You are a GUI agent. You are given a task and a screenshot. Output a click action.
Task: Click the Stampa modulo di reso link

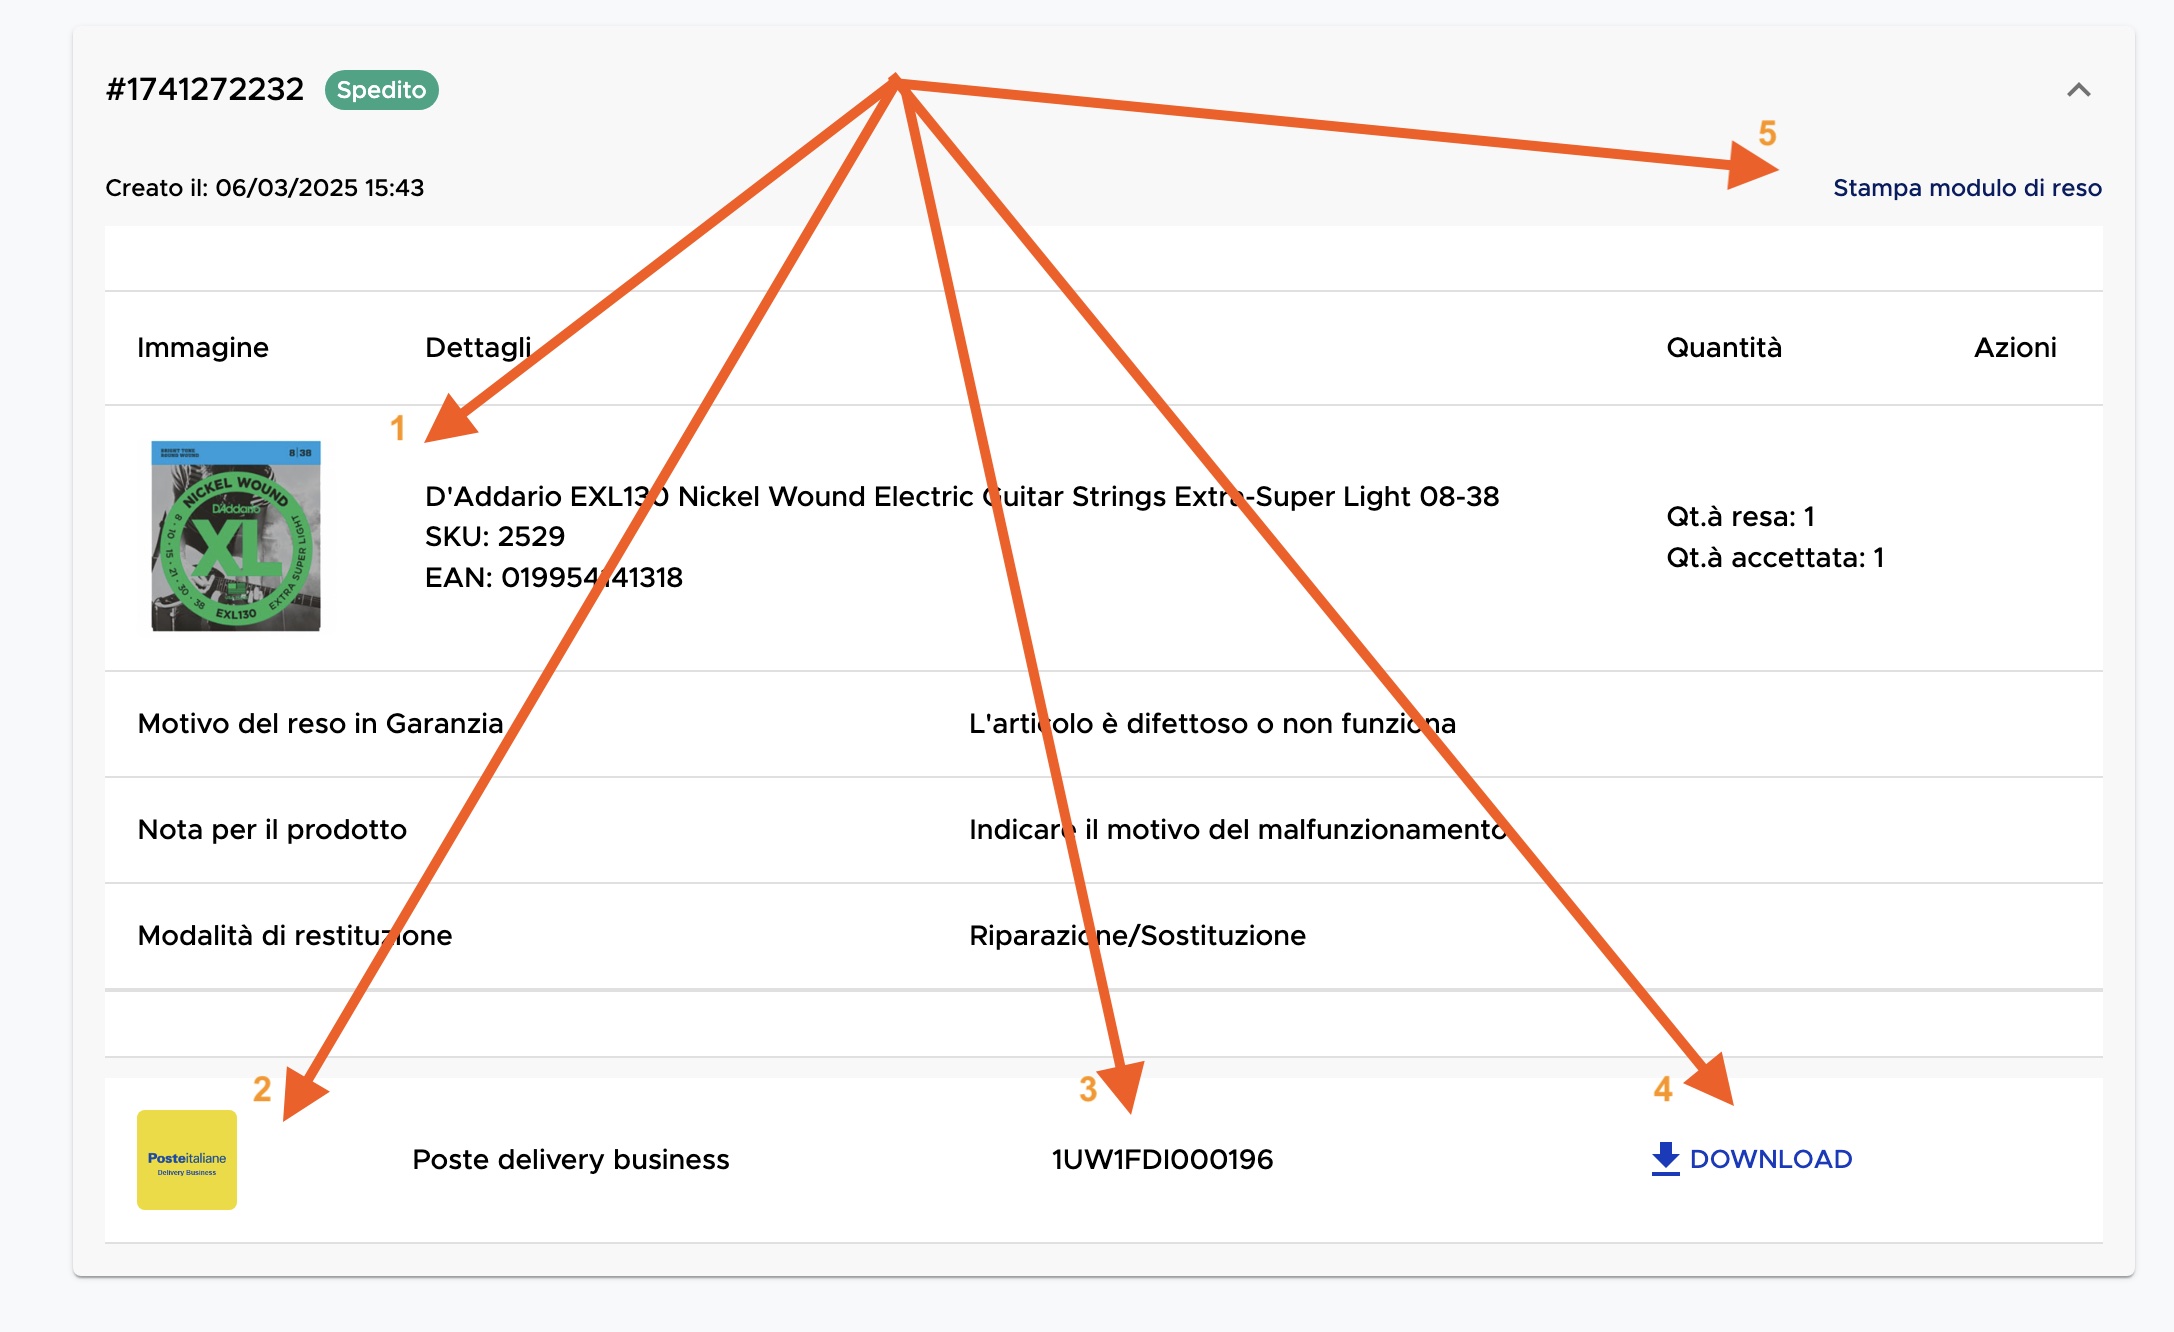tap(1966, 188)
